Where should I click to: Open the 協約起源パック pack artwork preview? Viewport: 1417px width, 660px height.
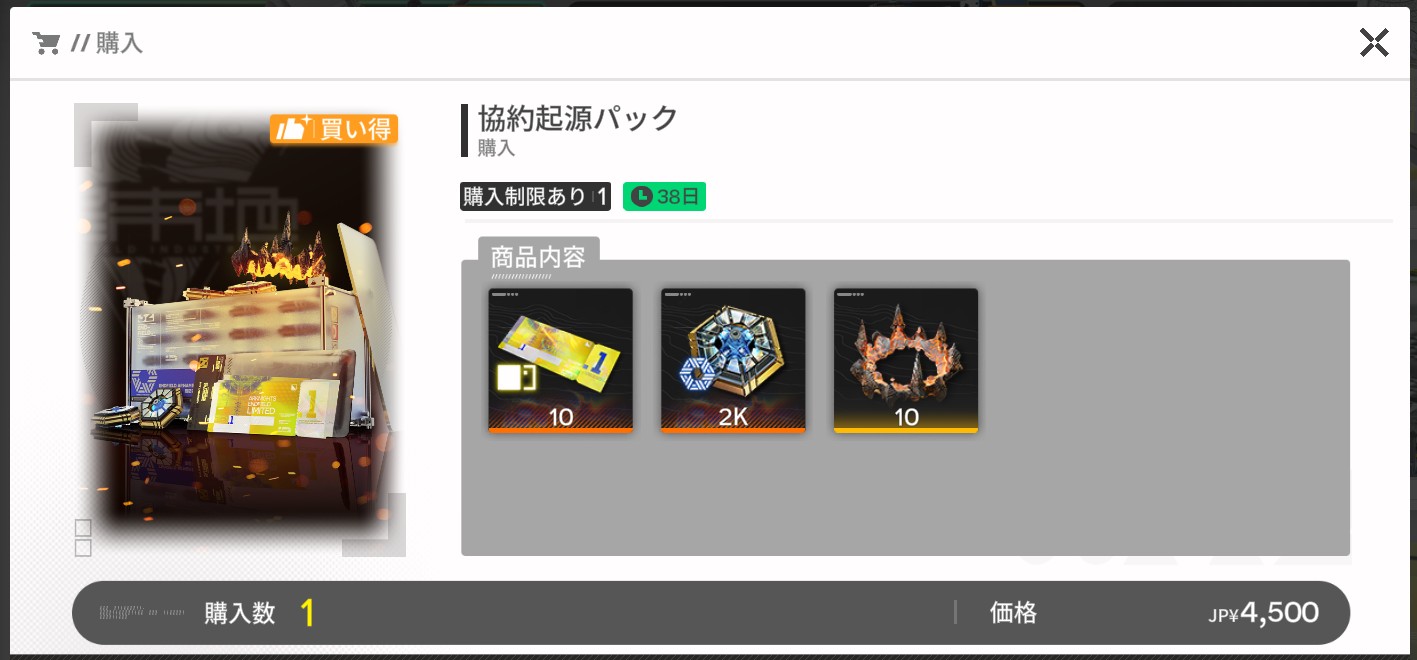click(x=240, y=330)
